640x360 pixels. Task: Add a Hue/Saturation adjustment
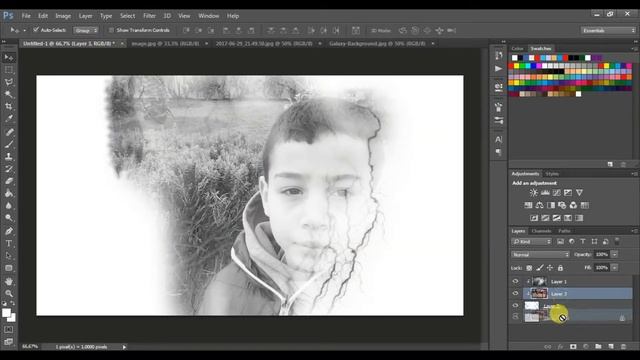coord(528,205)
